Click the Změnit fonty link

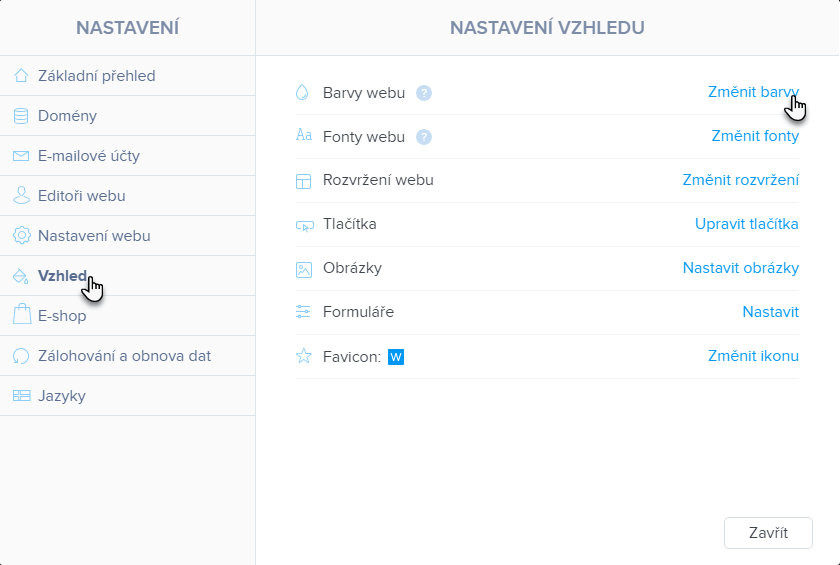point(755,136)
